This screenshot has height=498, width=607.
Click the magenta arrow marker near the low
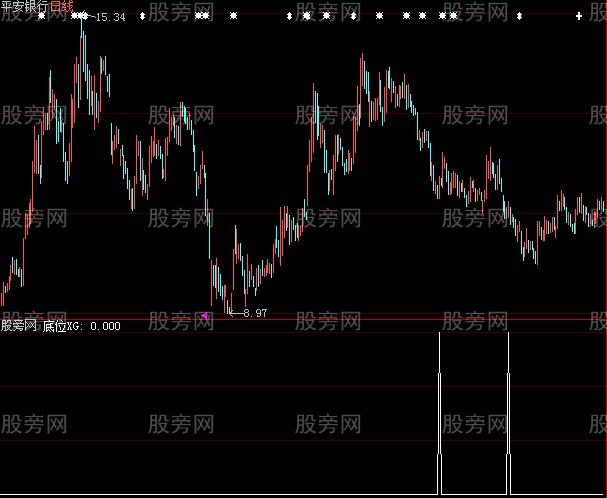[205, 315]
